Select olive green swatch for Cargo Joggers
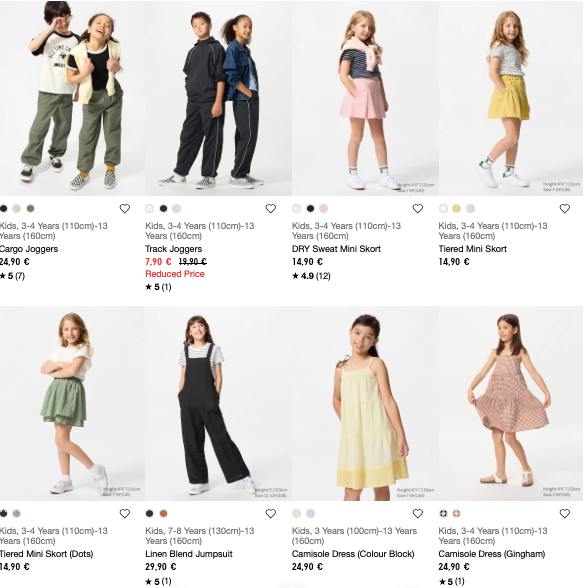Screen dimensions: 583x588 click(x=31, y=208)
